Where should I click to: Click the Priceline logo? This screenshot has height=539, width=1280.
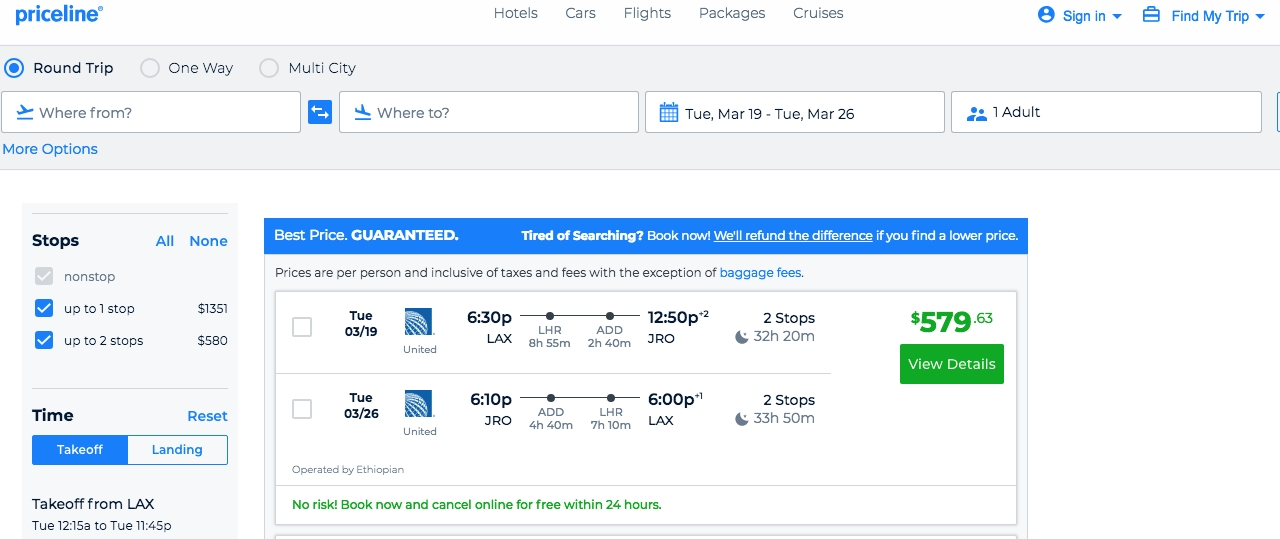point(59,14)
